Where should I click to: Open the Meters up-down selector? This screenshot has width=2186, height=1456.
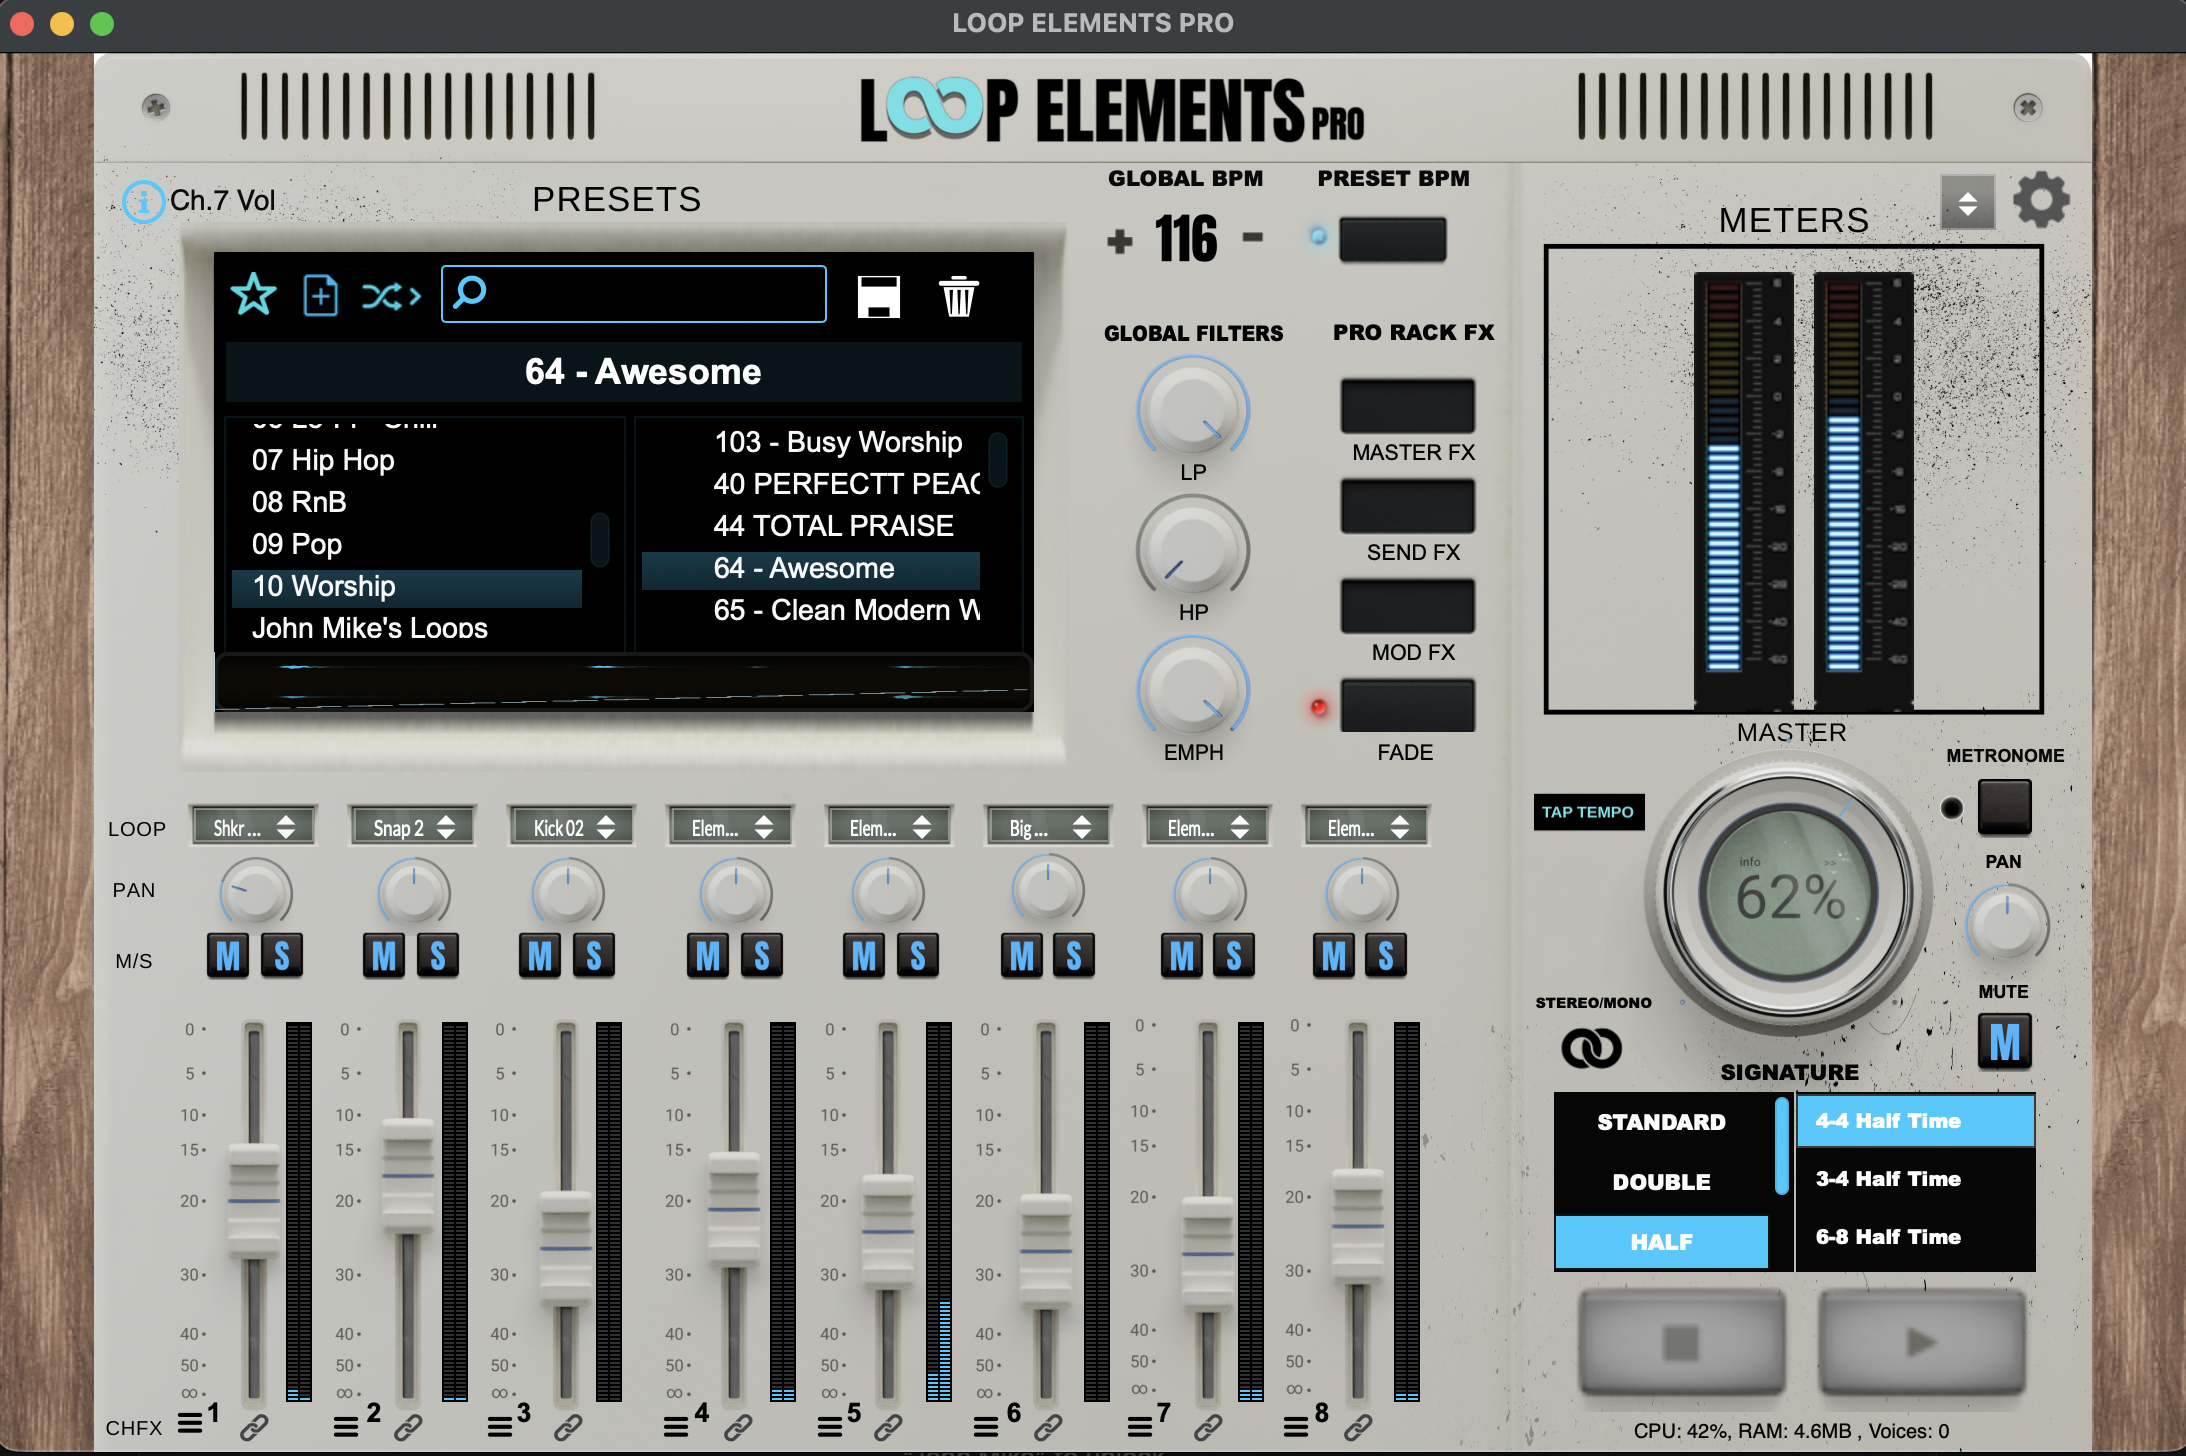(1968, 203)
